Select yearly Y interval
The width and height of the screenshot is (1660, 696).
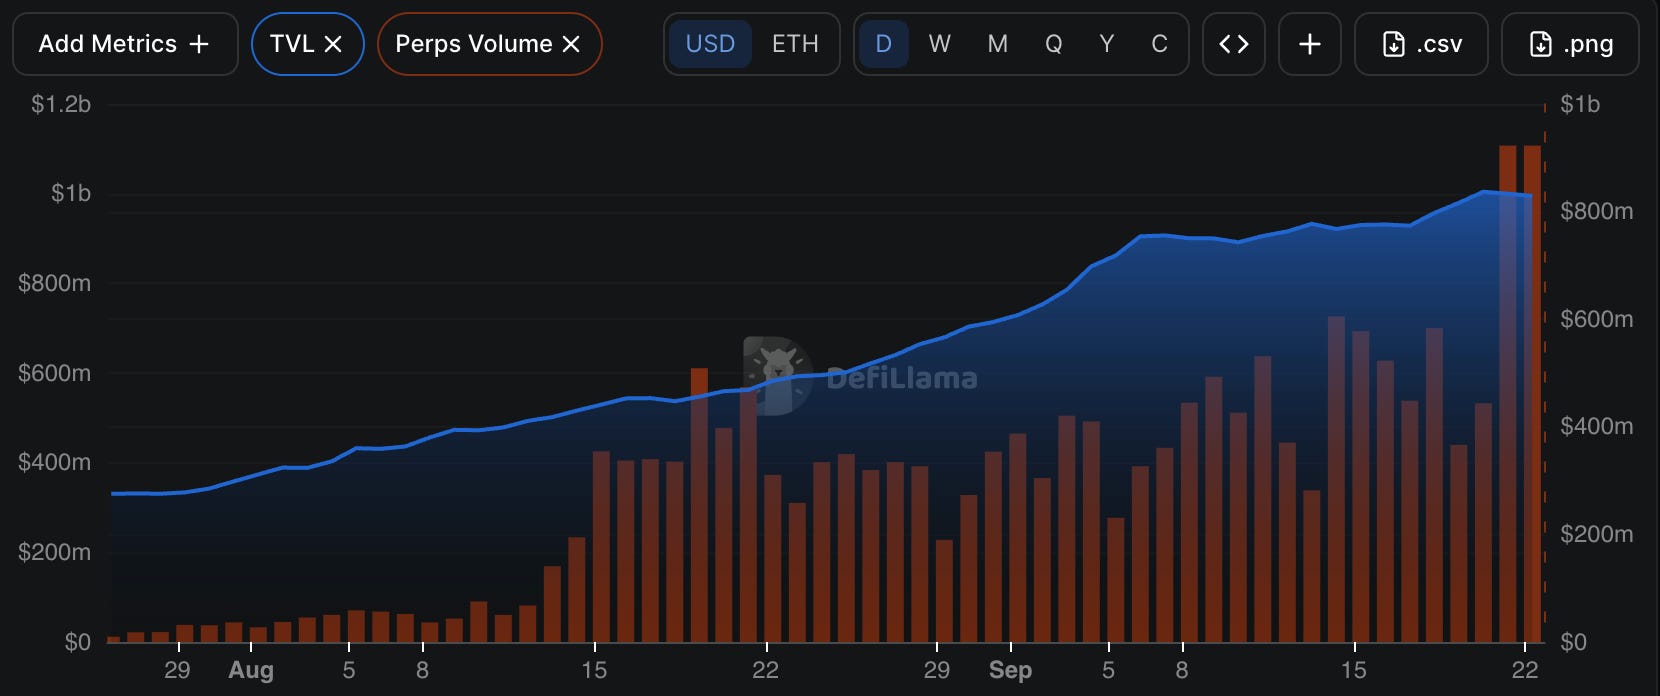click(x=1106, y=44)
